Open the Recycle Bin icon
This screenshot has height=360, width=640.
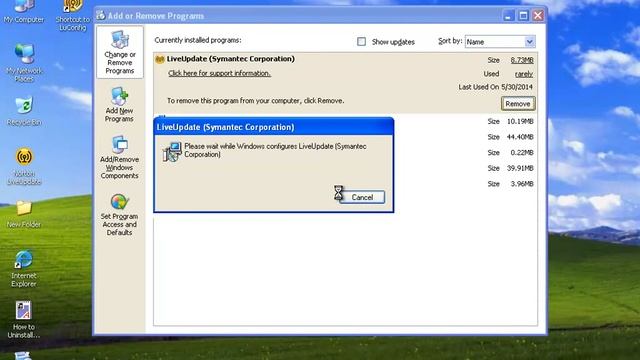point(24,111)
